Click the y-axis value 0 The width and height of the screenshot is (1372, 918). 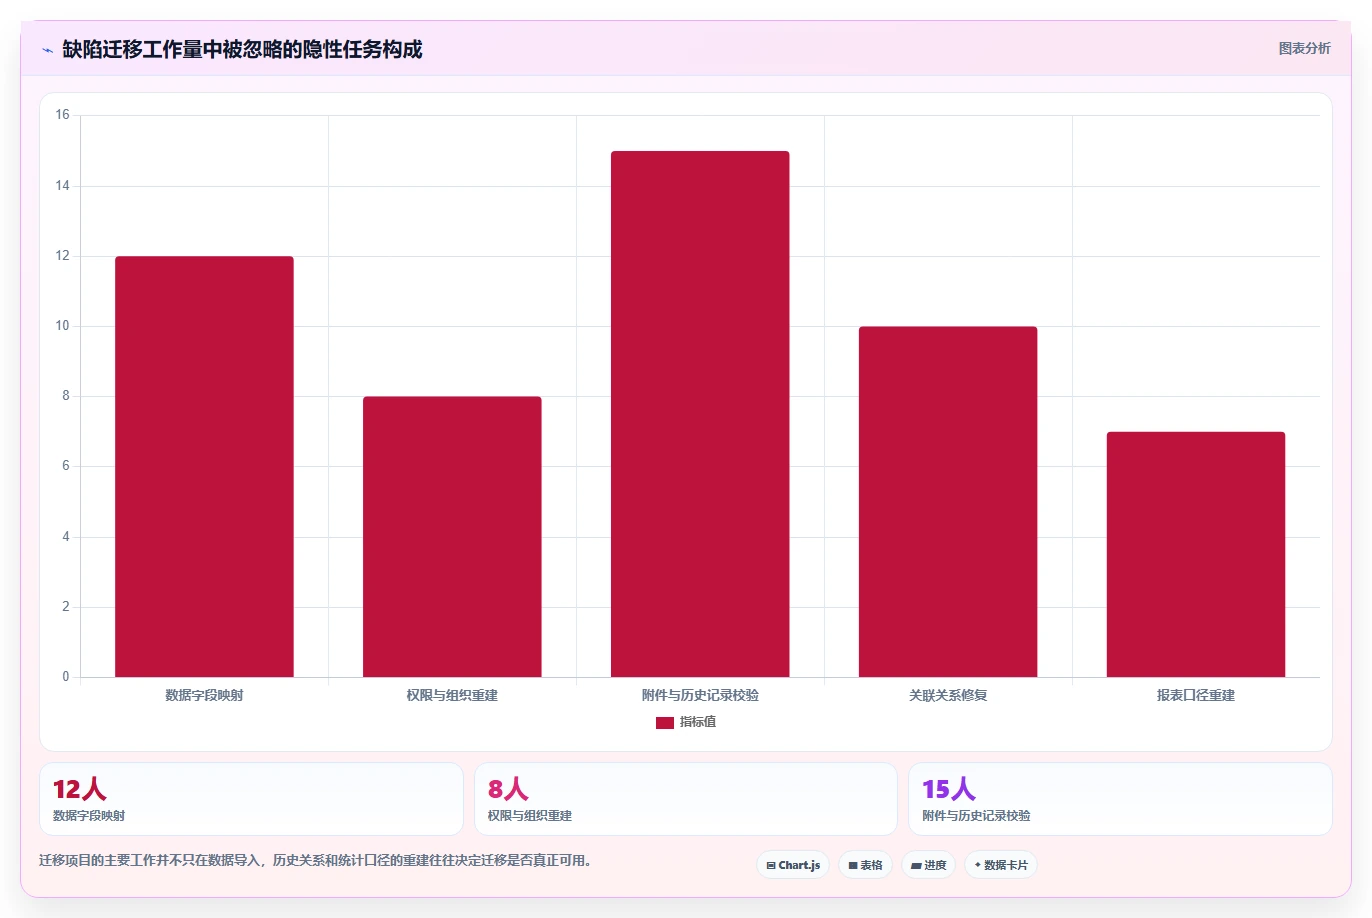click(x=66, y=677)
